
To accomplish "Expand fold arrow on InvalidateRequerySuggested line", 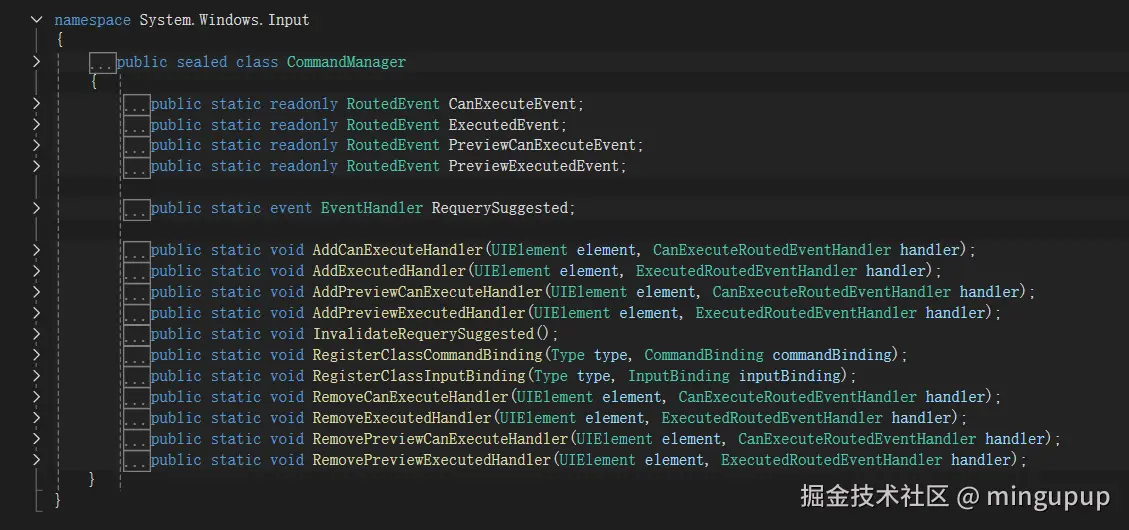I will click(x=36, y=334).
